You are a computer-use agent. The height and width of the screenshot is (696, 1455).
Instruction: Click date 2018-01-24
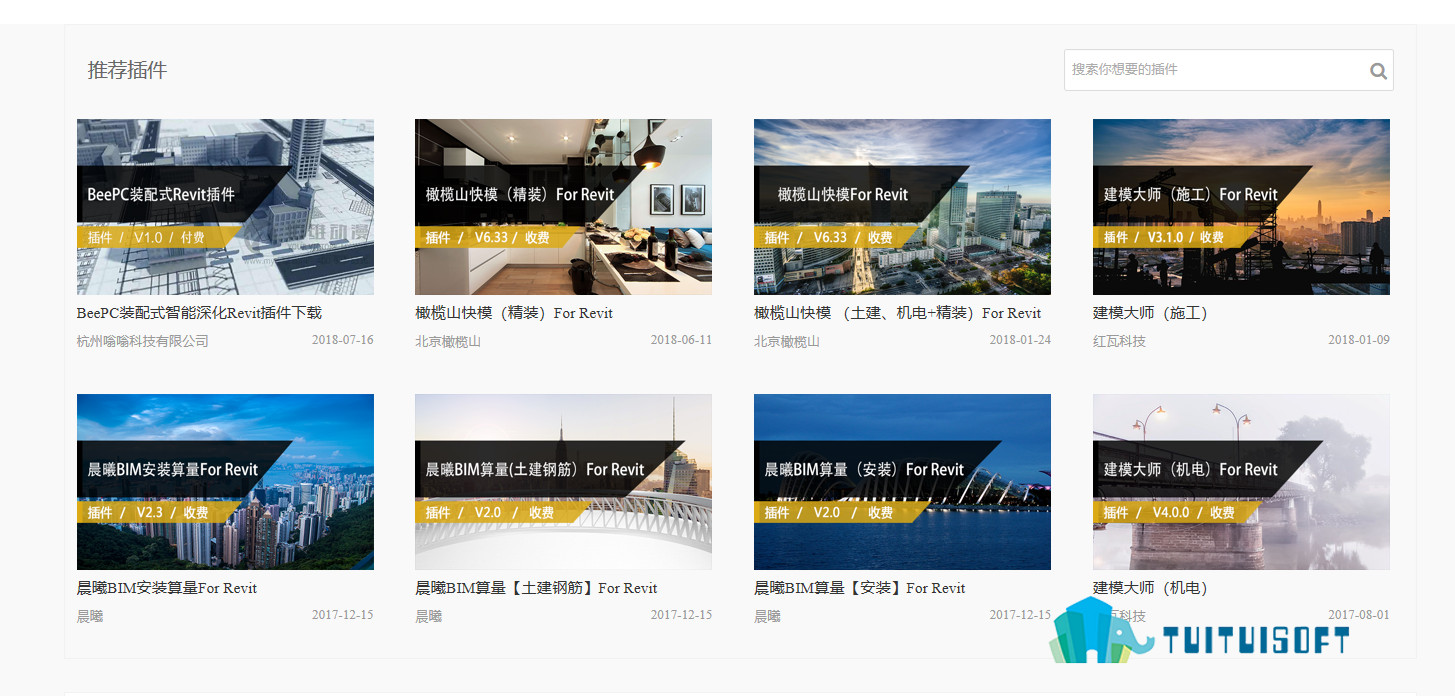pyautogui.click(x=1020, y=340)
